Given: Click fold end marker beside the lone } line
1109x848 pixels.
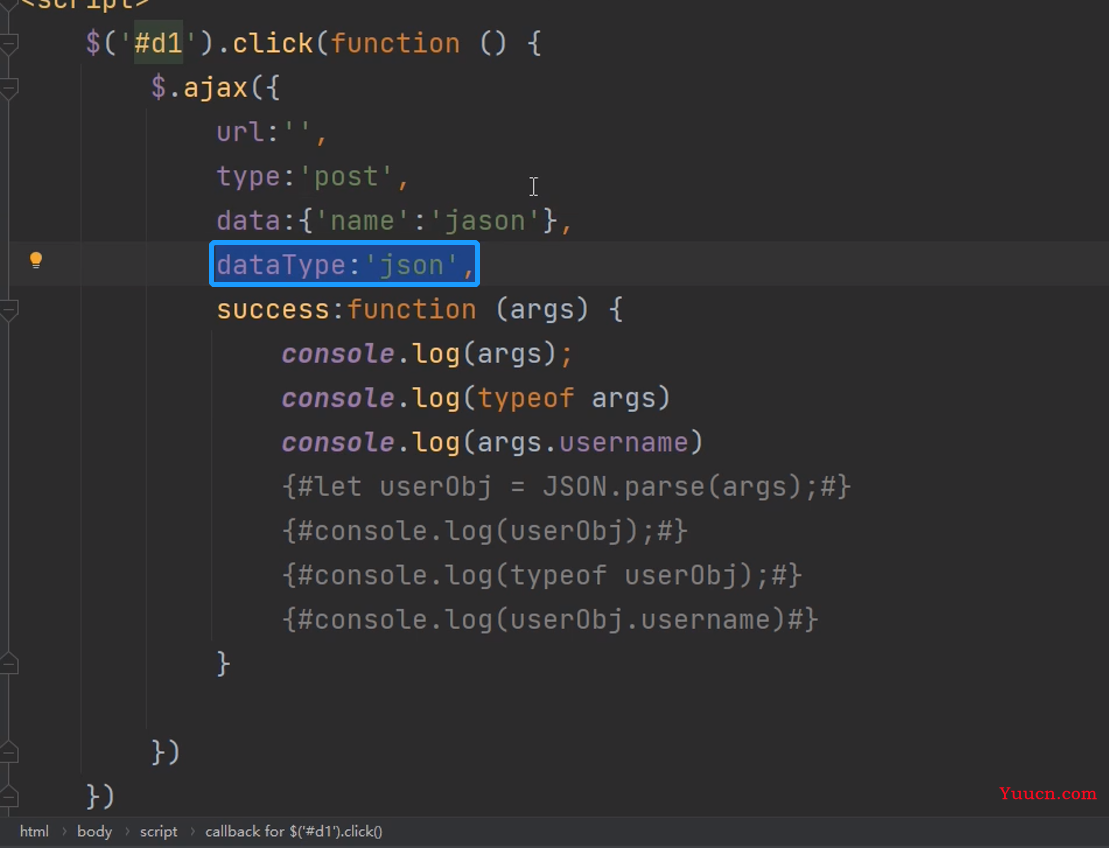Looking at the screenshot, I should coord(8,663).
